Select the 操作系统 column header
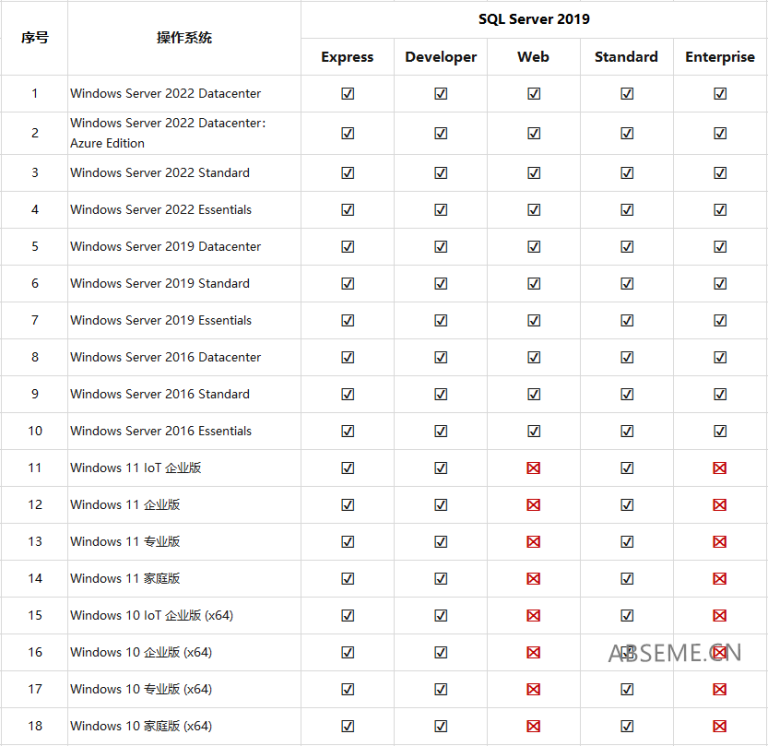768x746 pixels. pos(184,38)
